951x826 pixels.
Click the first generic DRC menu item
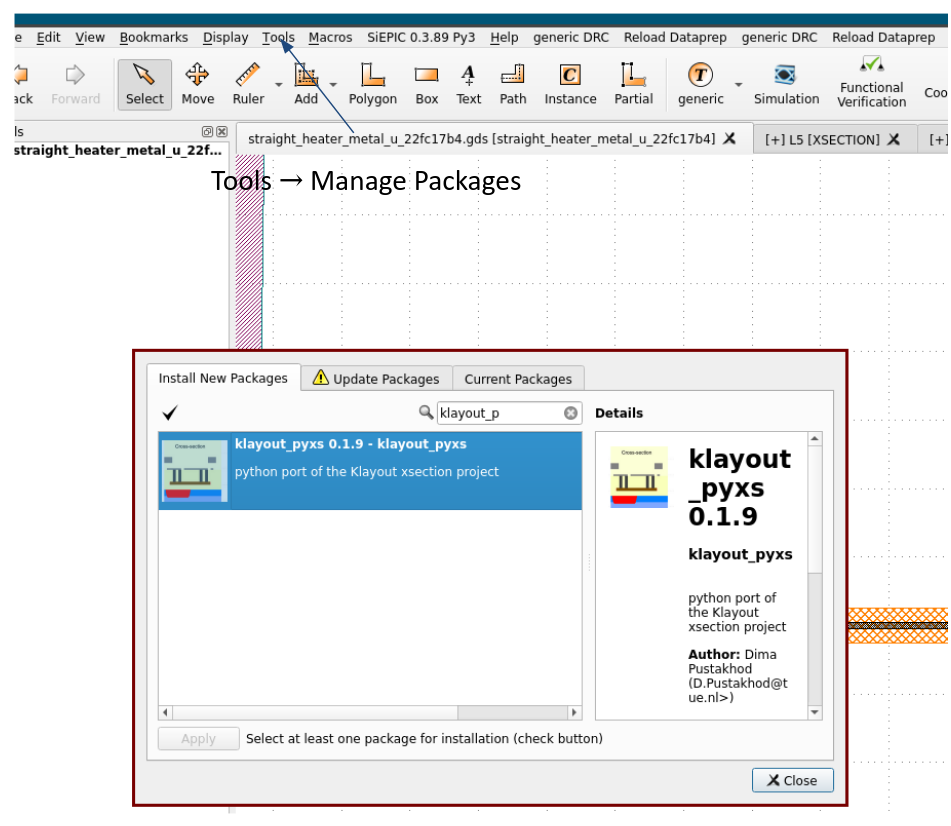[571, 38]
